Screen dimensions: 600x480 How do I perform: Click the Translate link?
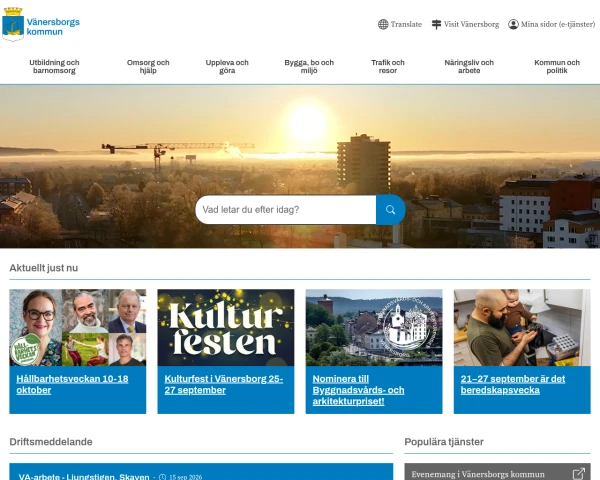406,24
